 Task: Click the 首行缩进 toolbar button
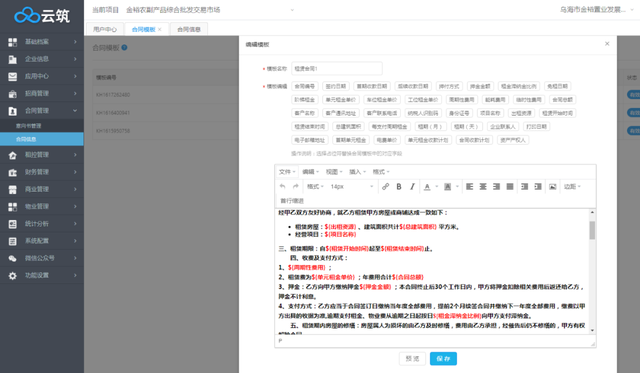coord(292,201)
